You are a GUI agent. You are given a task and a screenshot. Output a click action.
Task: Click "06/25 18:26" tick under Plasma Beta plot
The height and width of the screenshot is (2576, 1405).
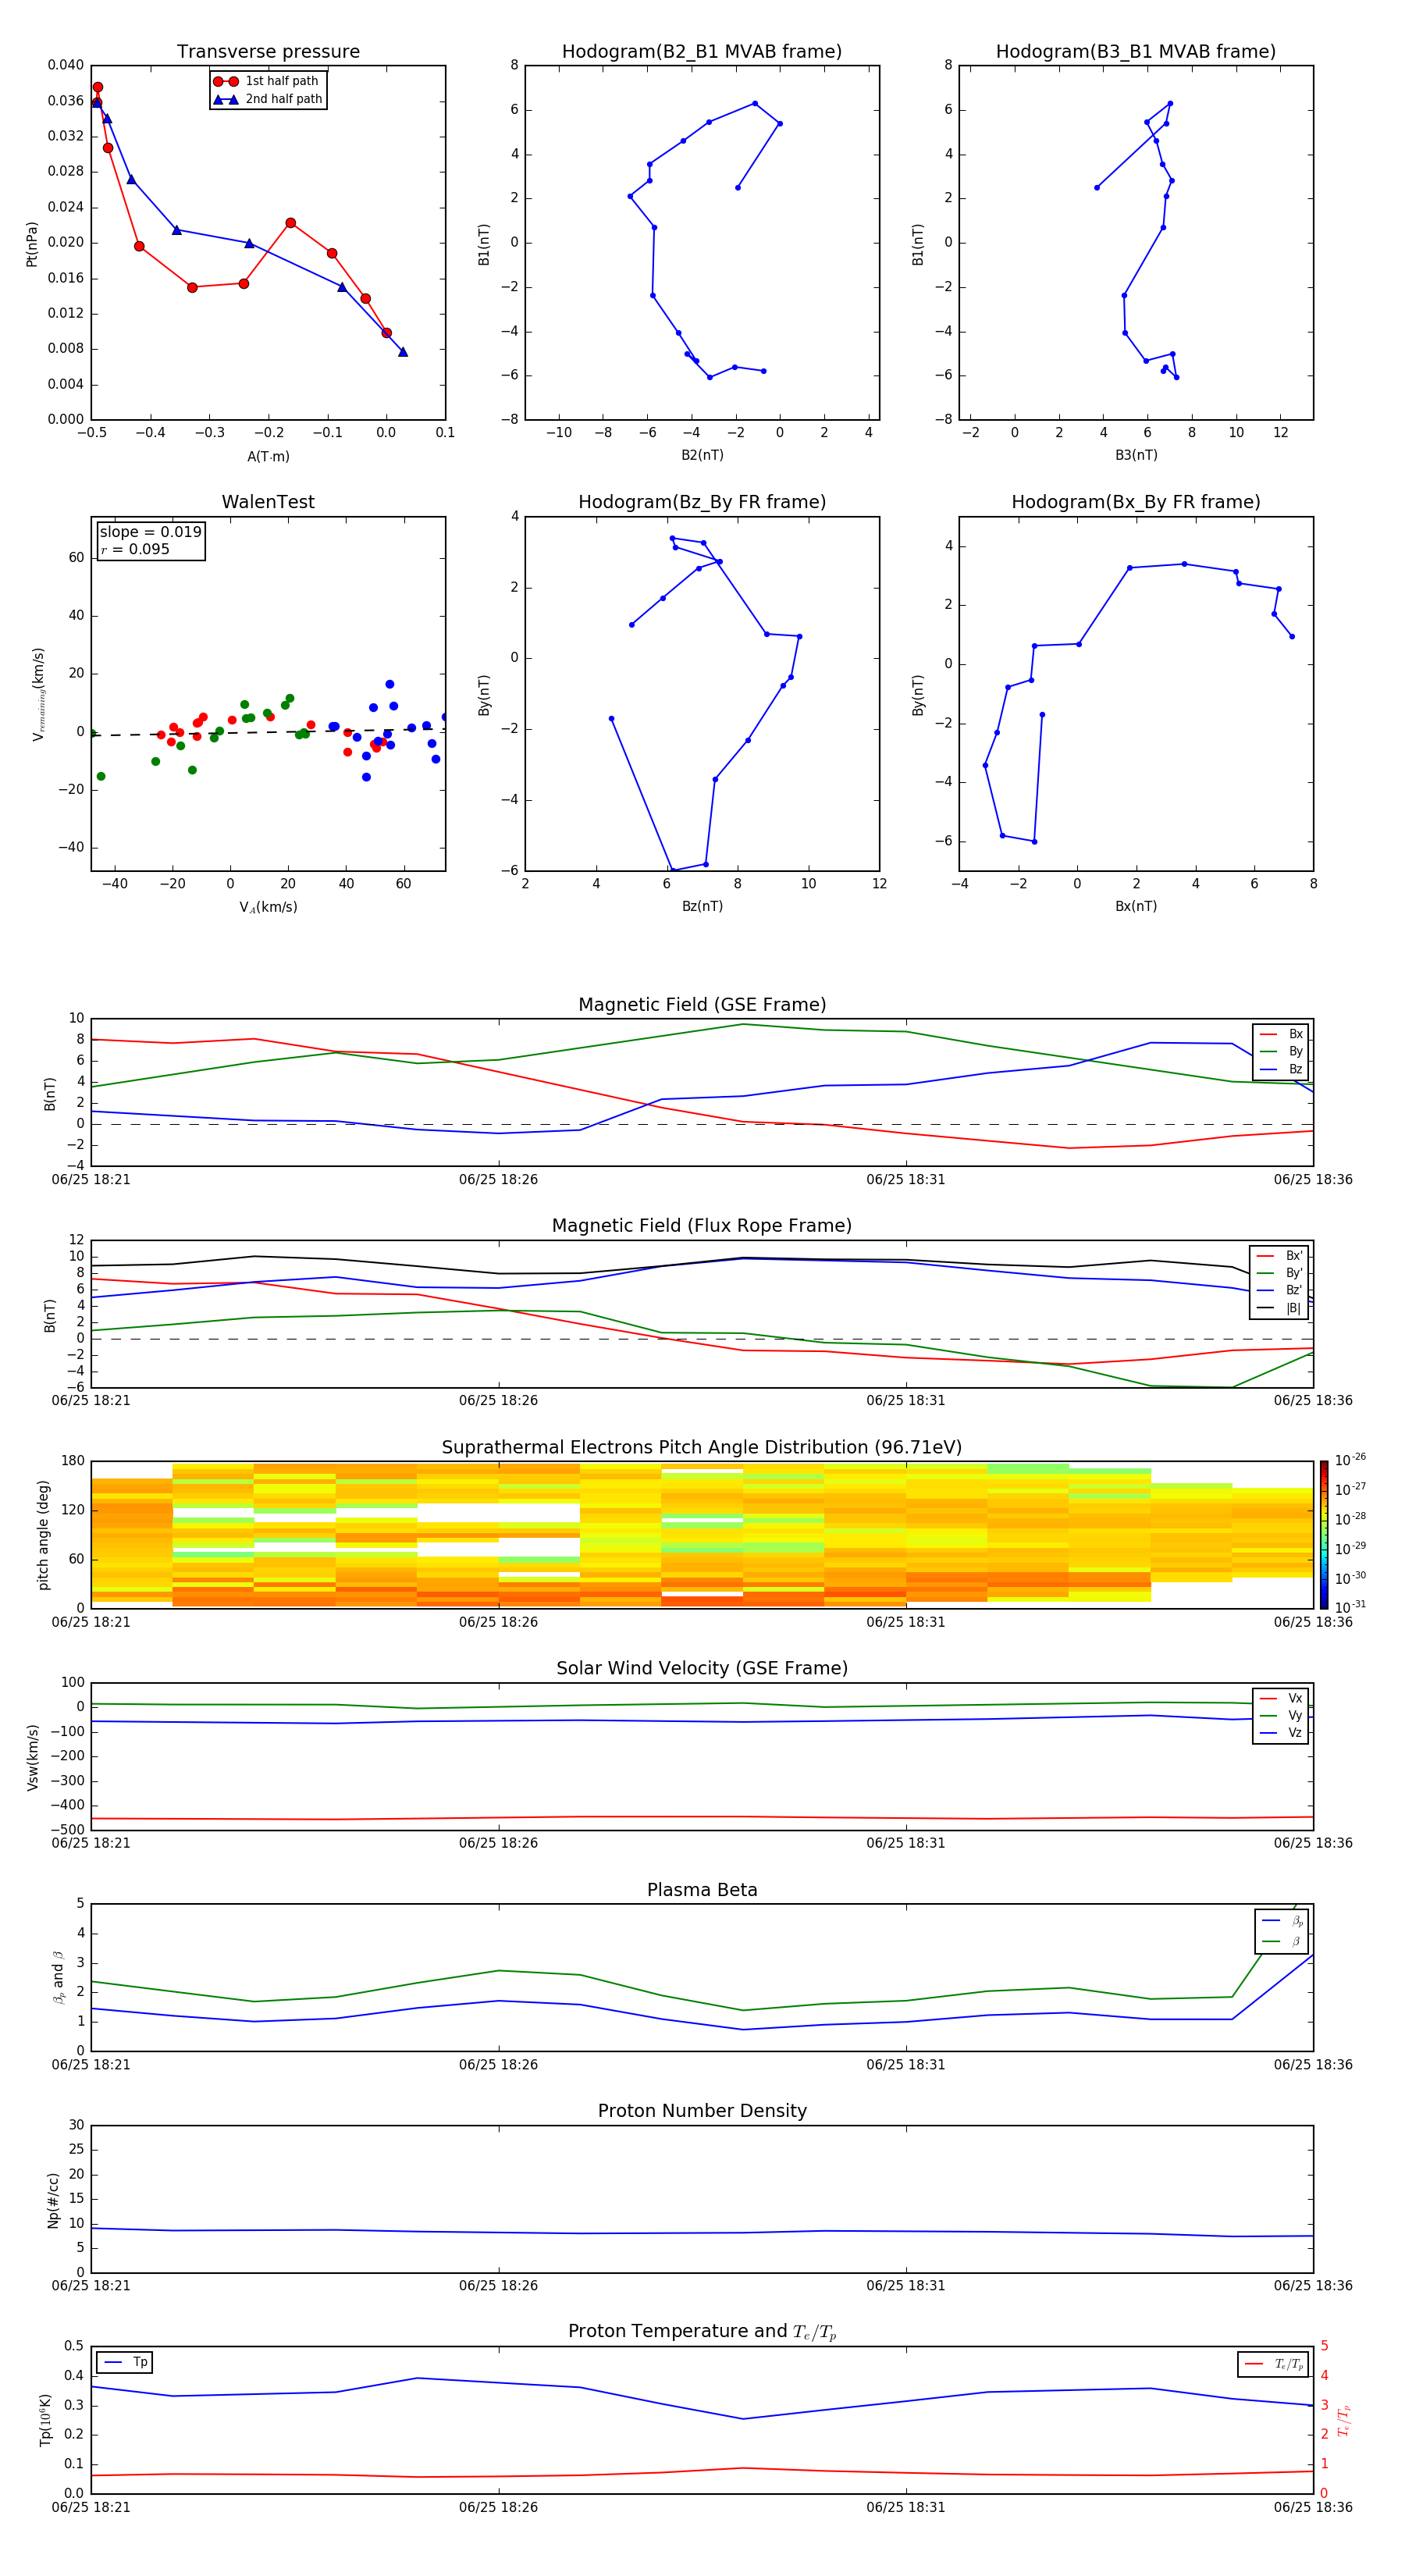click(498, 2065)
